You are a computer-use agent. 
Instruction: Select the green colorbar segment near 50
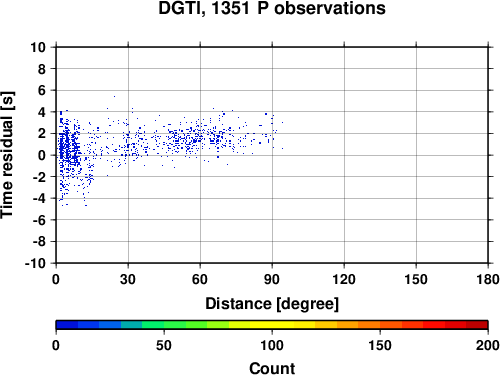click(175, 325)
